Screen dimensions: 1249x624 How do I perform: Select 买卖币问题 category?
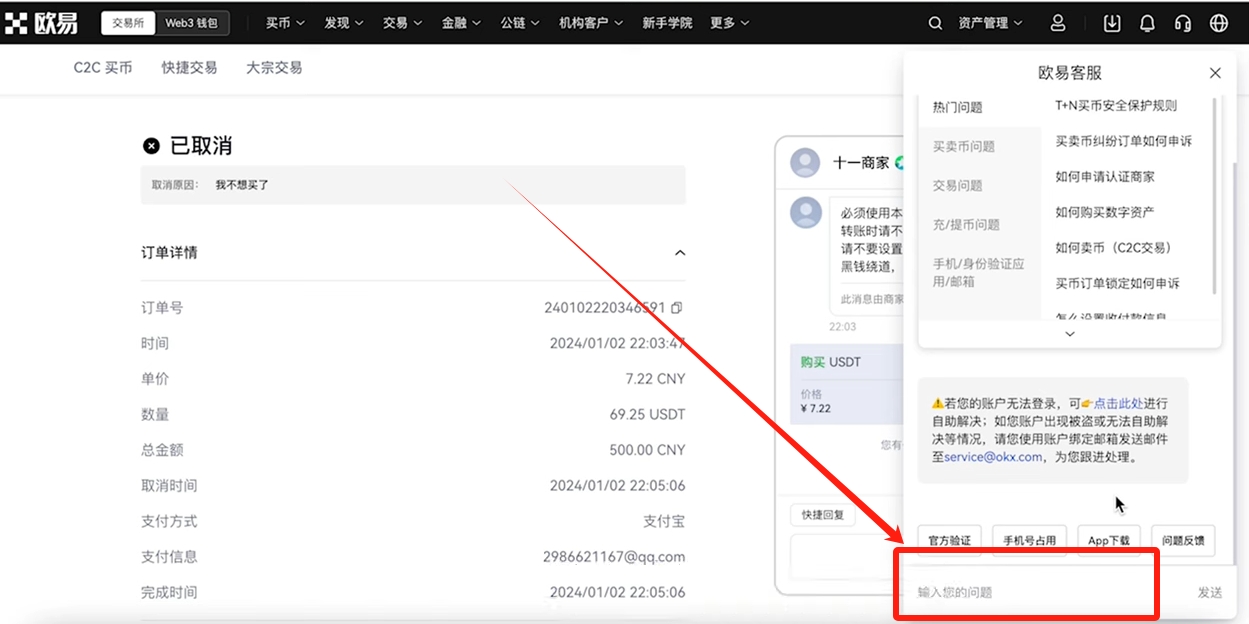[x=964, y=147]
